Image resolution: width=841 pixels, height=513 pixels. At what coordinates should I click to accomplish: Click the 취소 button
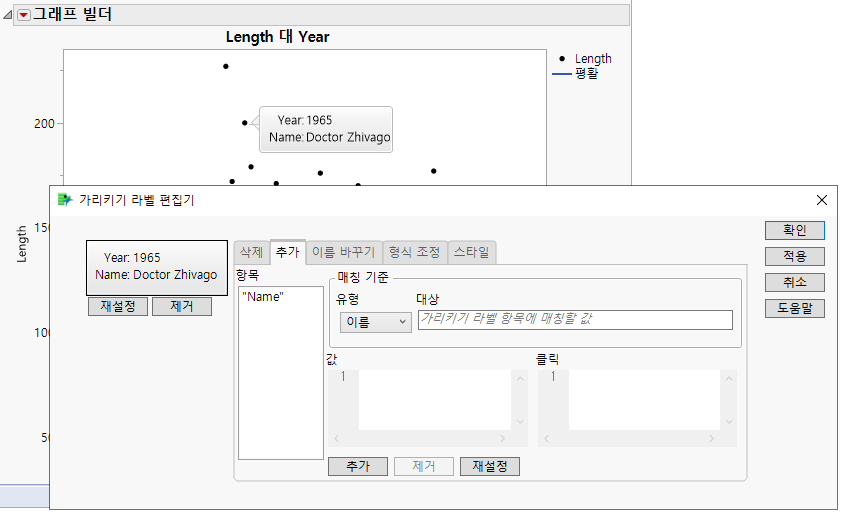tap(794, 282)
